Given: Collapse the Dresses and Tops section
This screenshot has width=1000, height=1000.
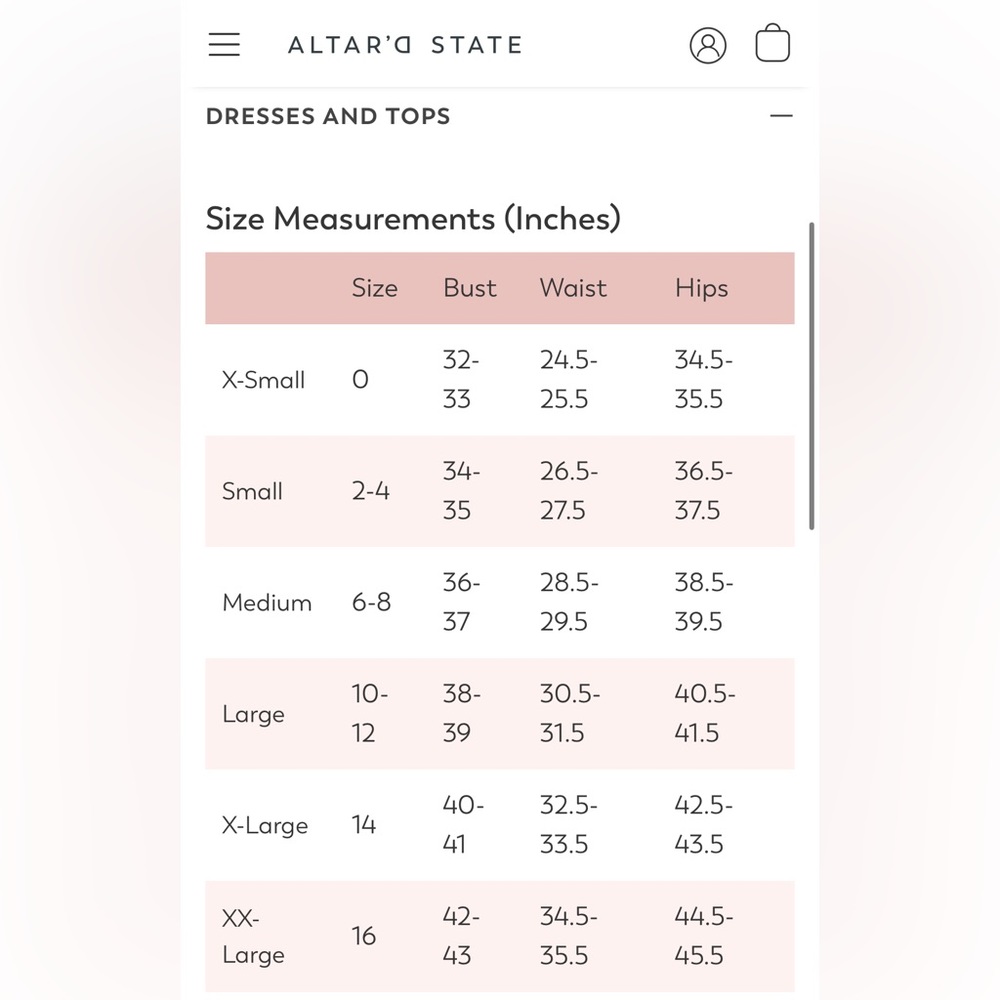Looking at the screenshot, I should [781, 116].
